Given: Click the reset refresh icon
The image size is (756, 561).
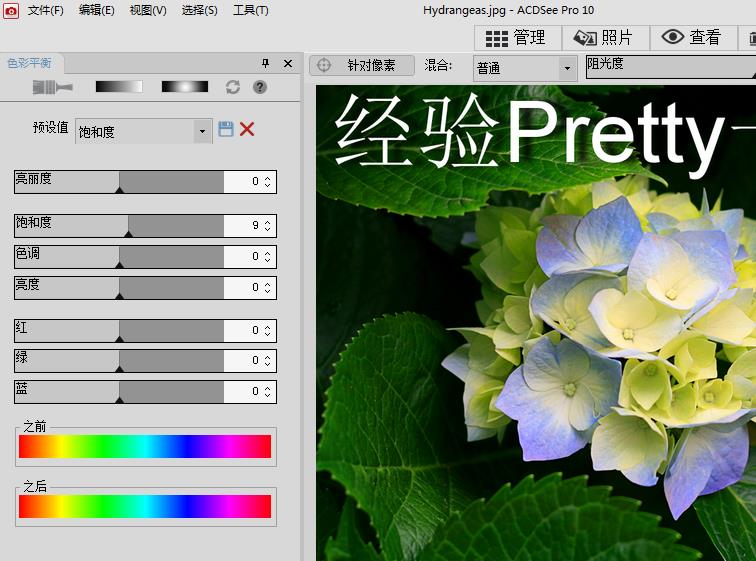Looking at the screenshot, I should coord(233,87).
